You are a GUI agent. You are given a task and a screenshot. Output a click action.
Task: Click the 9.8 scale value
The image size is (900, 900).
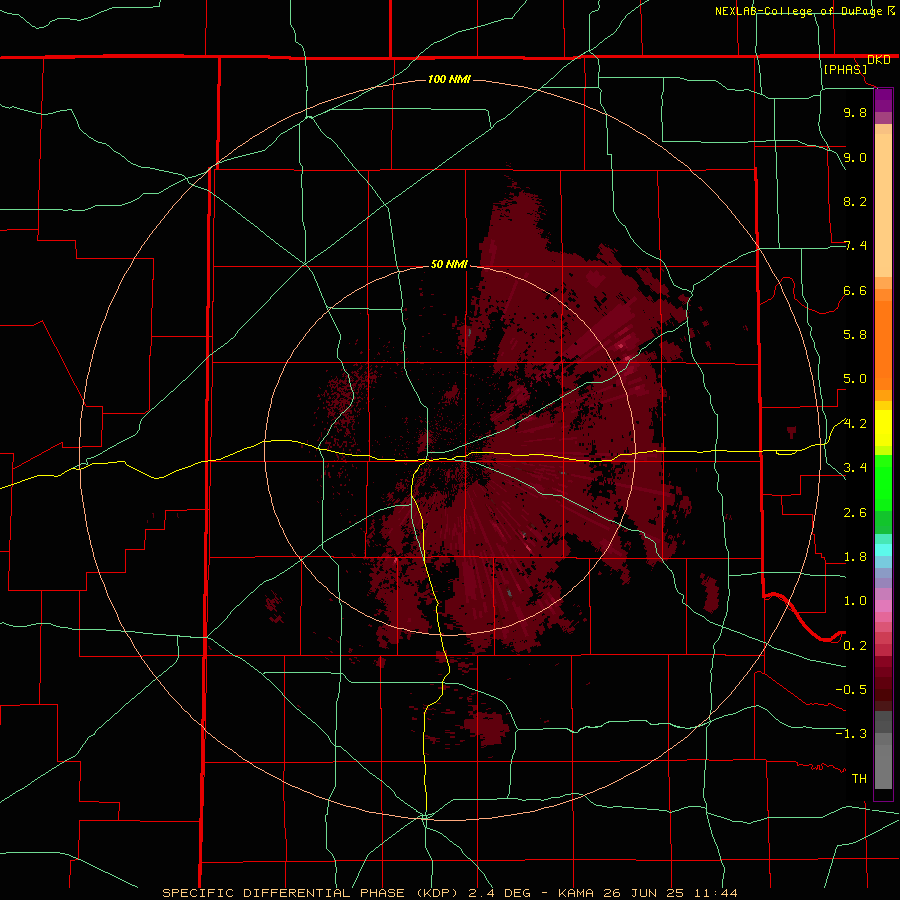coord(855,112)
